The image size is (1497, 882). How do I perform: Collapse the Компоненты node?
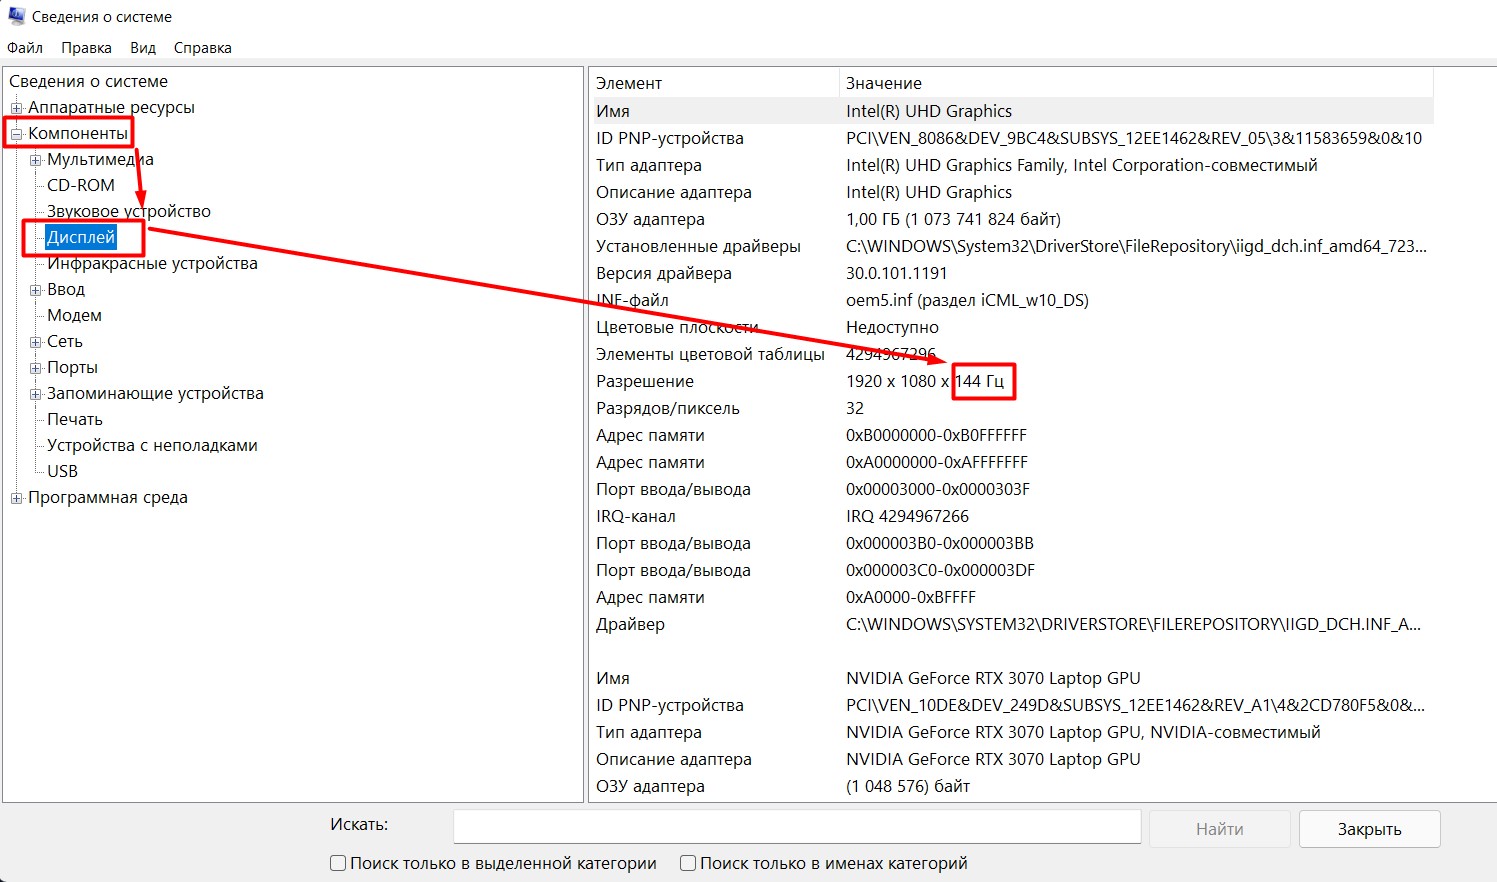click(16, 133)
